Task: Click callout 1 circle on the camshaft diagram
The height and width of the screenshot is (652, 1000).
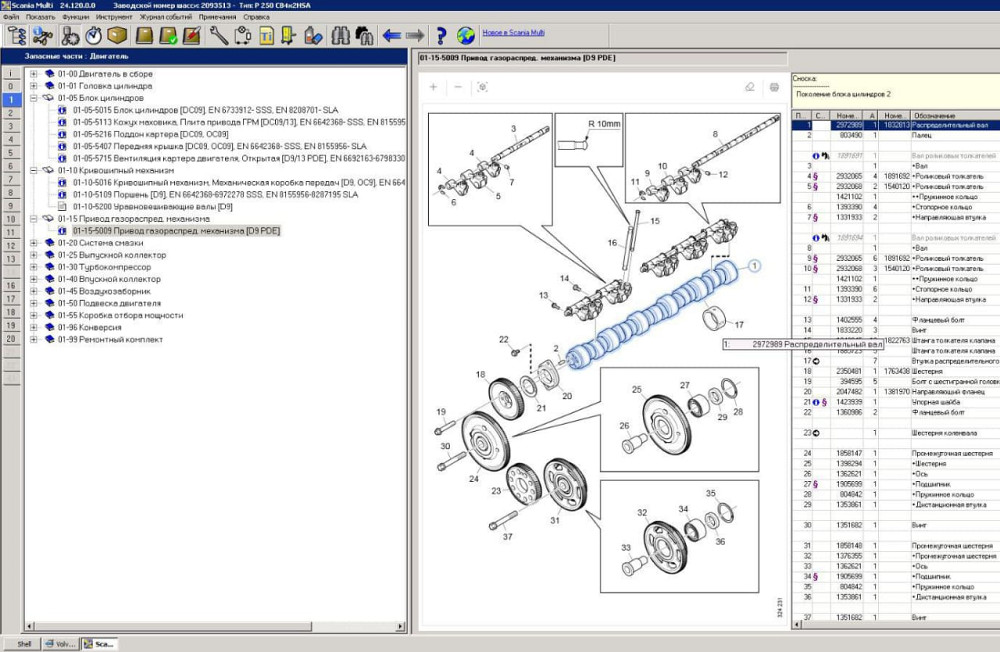Action: (x=754, y=266)
